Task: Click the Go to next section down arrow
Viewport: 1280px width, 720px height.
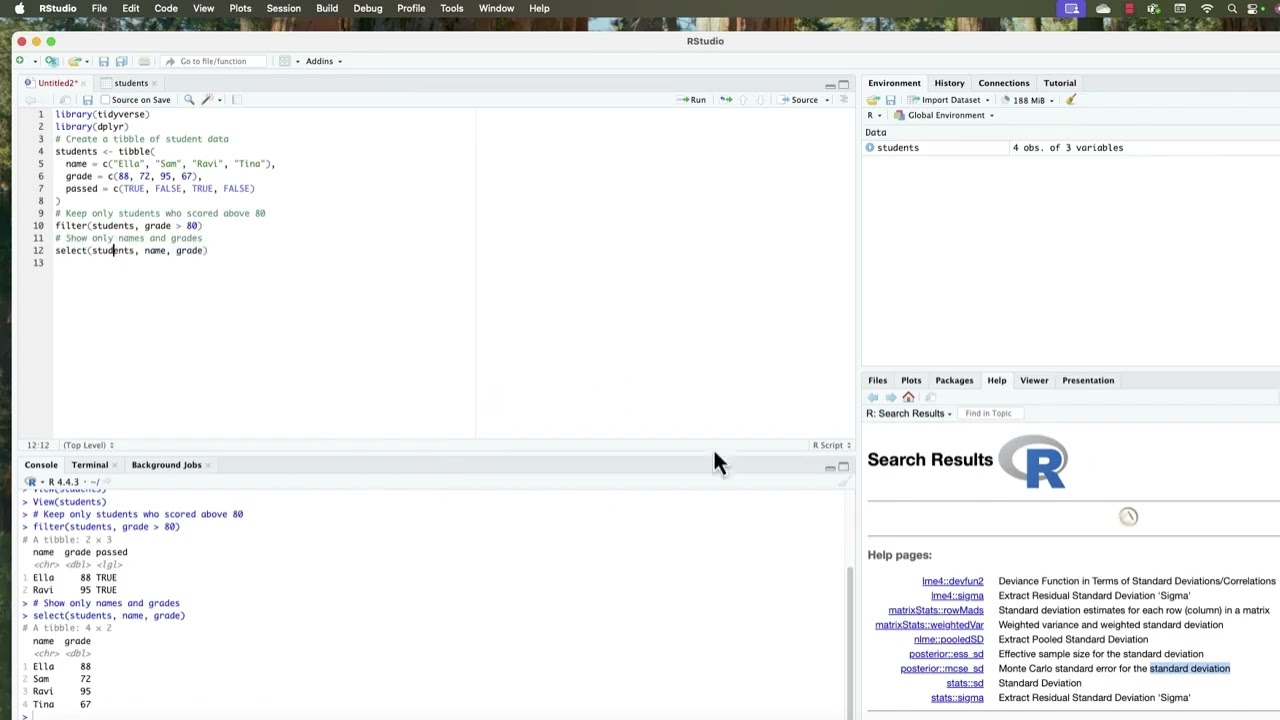Action: 760,100
